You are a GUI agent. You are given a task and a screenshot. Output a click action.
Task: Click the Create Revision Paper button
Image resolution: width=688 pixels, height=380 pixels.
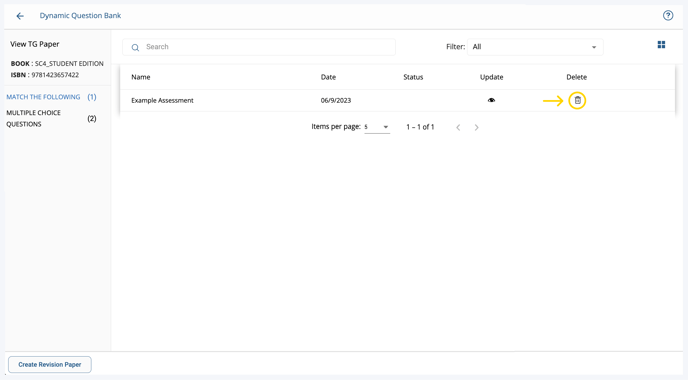[x=50, y=365]
